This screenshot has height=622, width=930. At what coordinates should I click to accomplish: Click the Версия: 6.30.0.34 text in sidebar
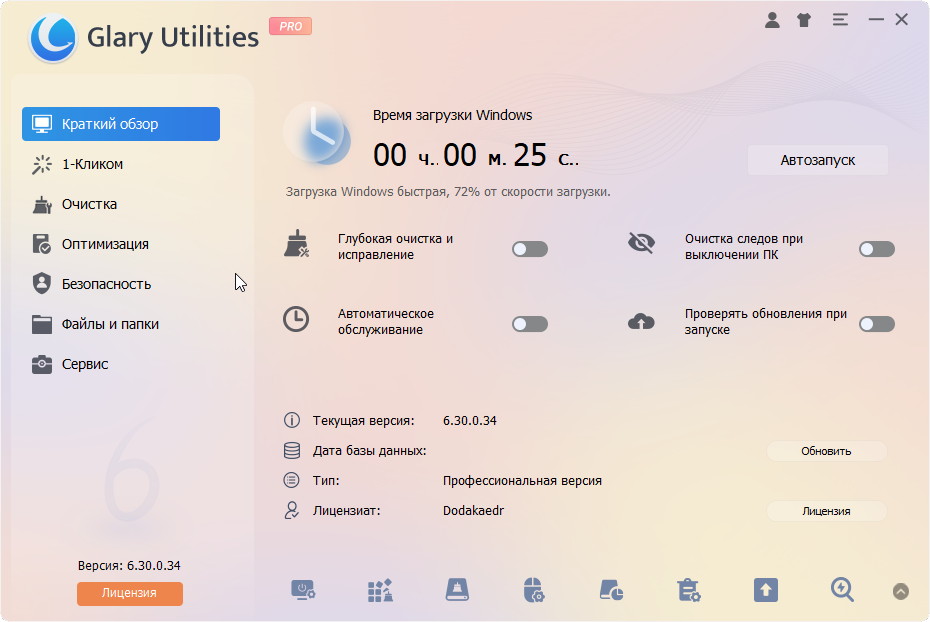coord(129,566)
